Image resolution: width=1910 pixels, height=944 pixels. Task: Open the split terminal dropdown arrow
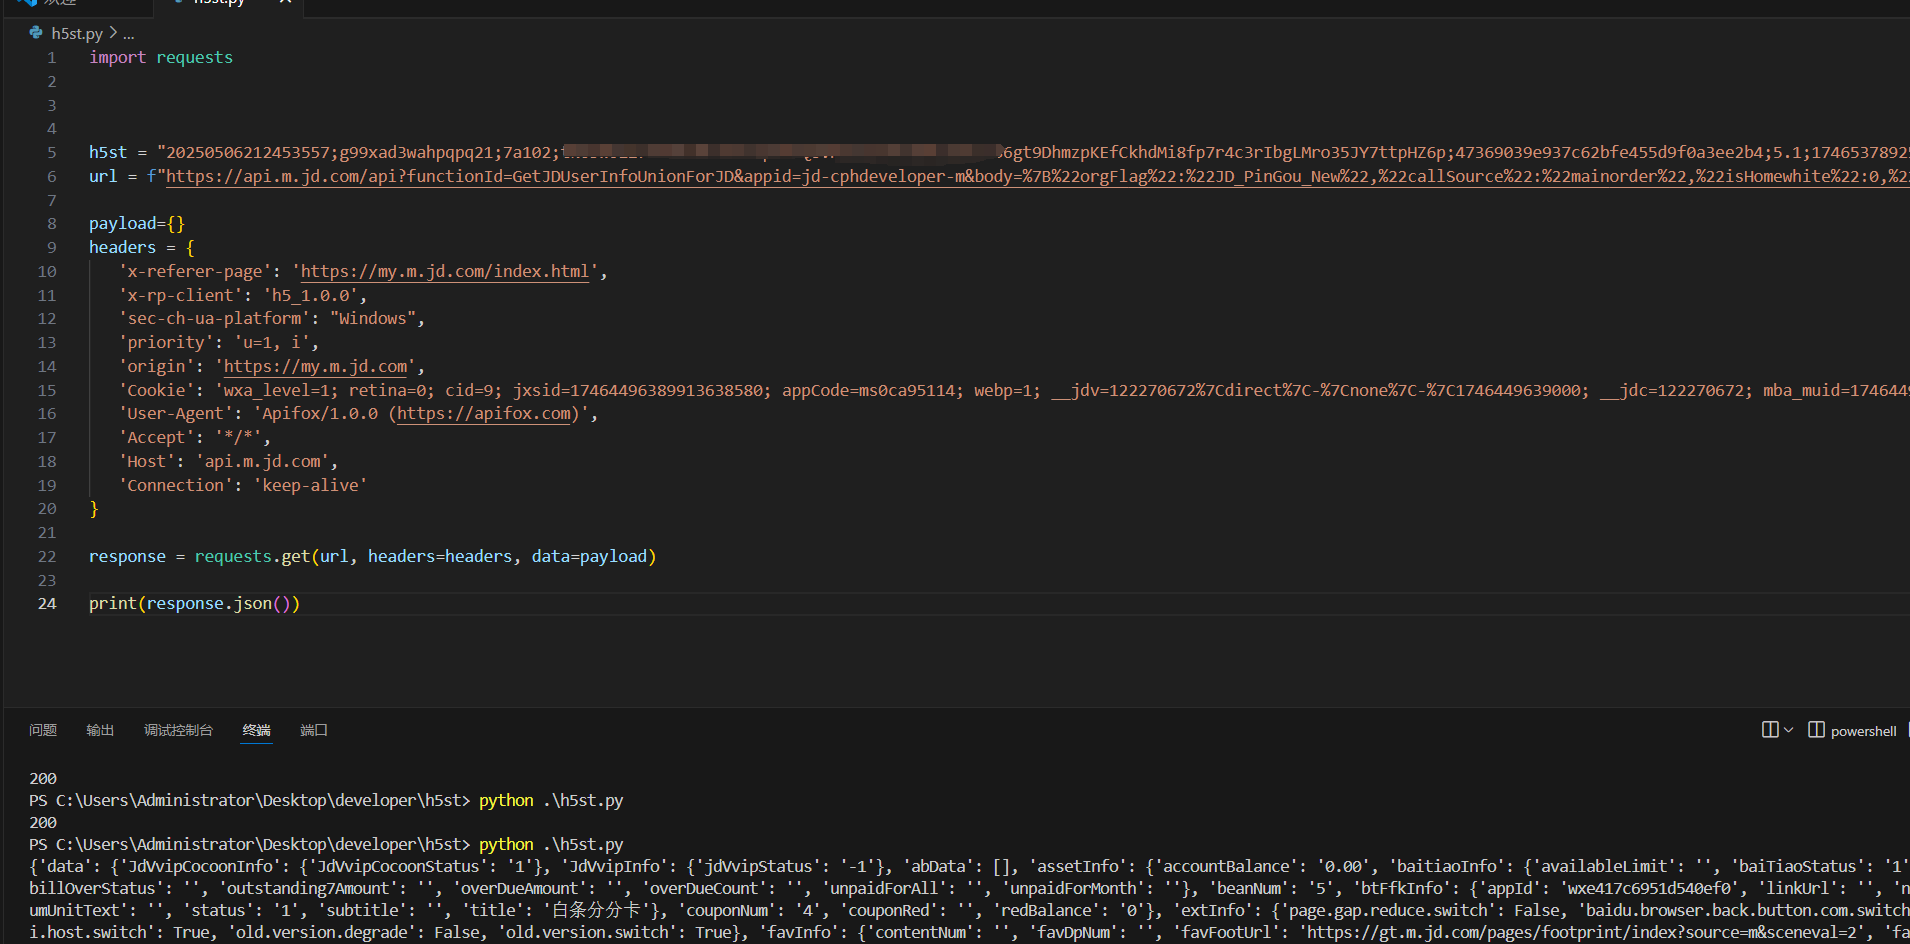click(x=1789, y=730)
